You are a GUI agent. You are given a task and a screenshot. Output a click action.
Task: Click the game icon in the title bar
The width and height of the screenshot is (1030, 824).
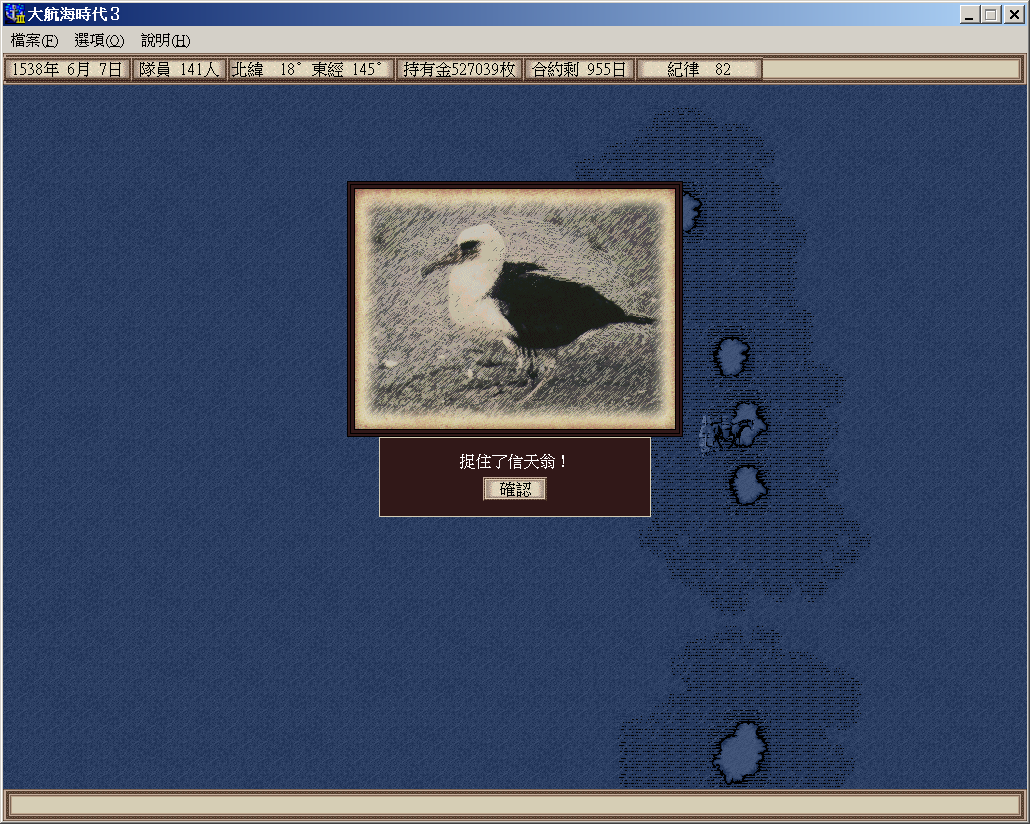pos(14,14)
